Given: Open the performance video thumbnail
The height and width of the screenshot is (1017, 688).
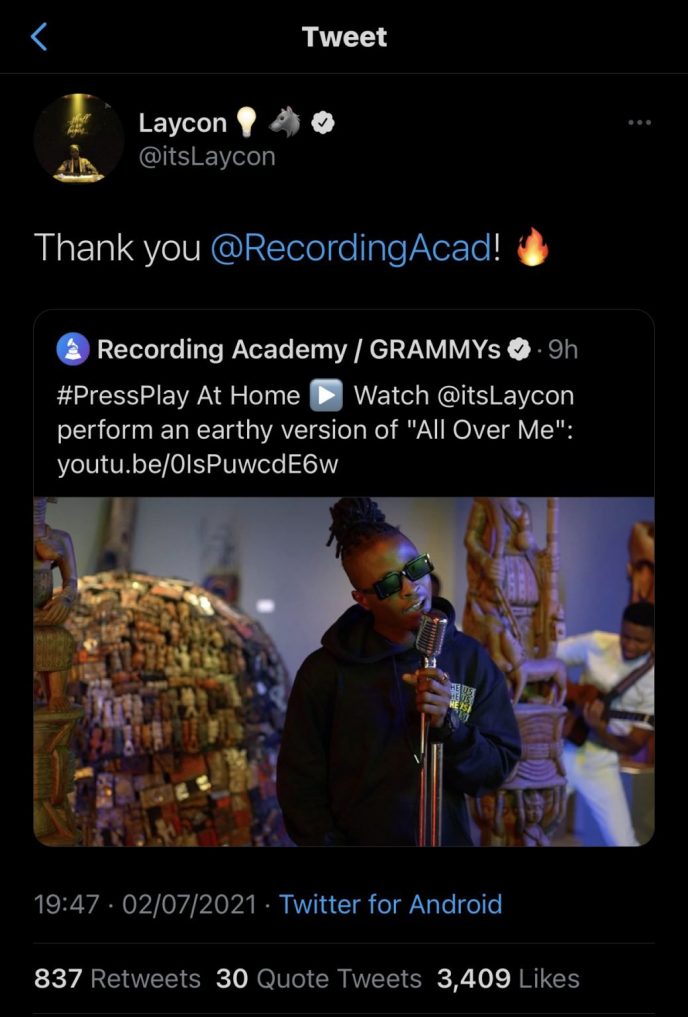Looking at the screenshot, I should point(344,671).
